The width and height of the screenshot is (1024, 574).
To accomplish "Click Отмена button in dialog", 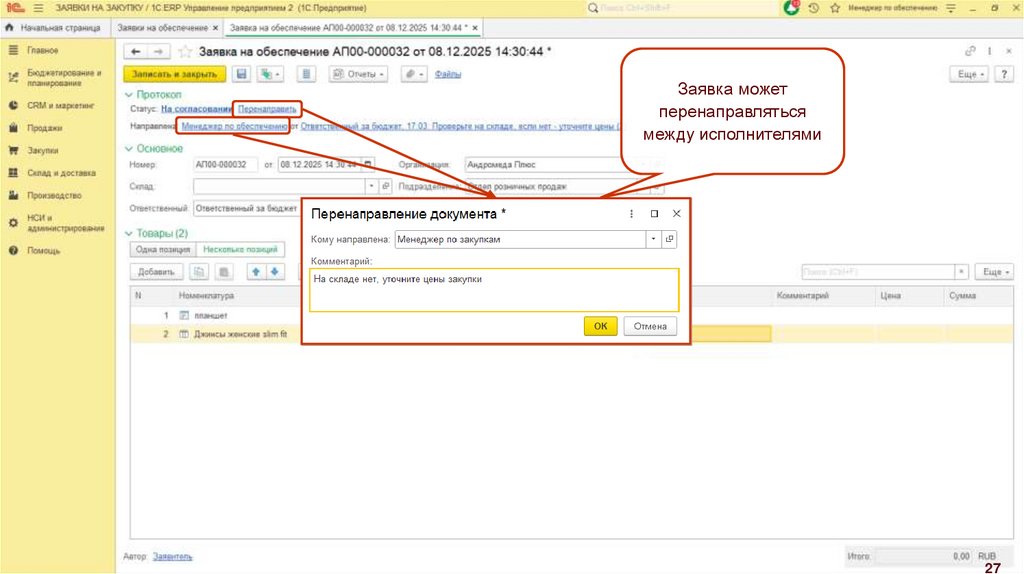I will tap(650, 326).
